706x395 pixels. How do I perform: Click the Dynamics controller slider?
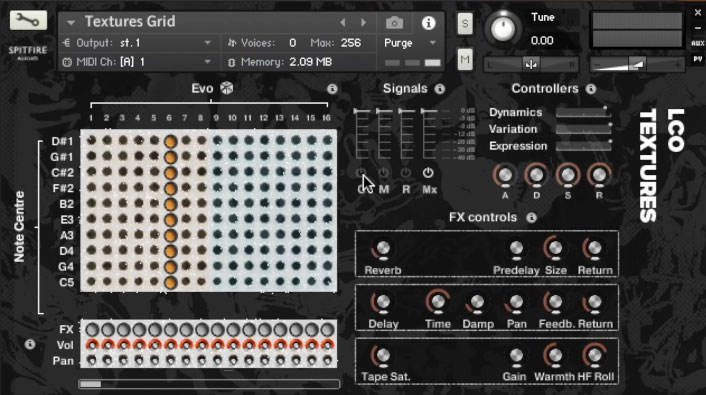tap(584, 113)
